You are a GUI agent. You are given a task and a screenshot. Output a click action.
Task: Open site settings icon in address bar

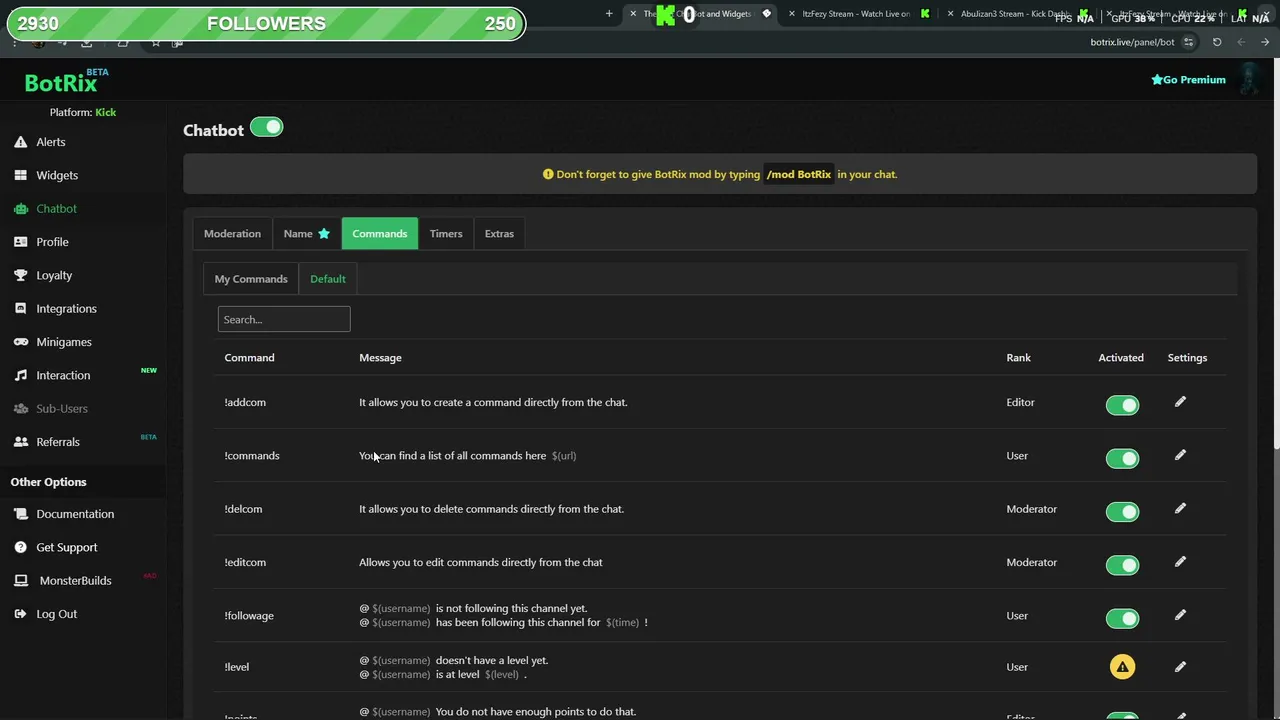1188,42
